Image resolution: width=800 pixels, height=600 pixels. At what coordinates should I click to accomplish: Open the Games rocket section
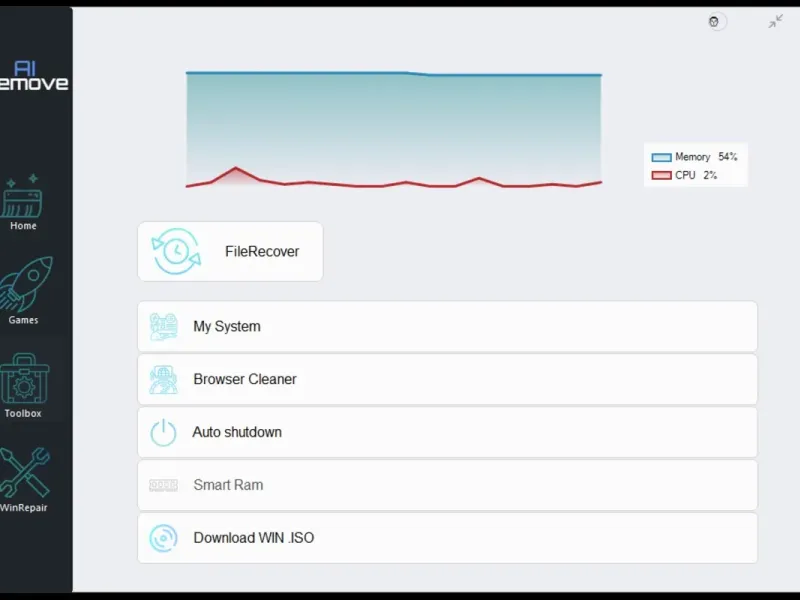(24, 291)
